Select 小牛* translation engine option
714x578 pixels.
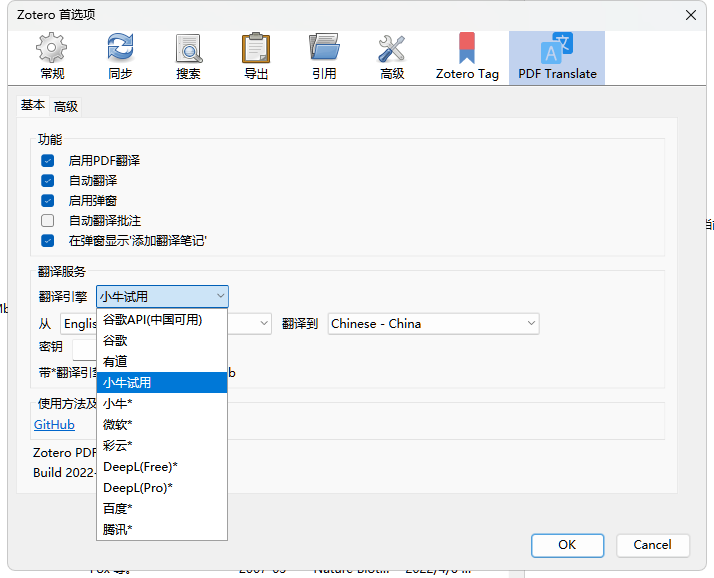pyautogui.click(x=162, y=404)
